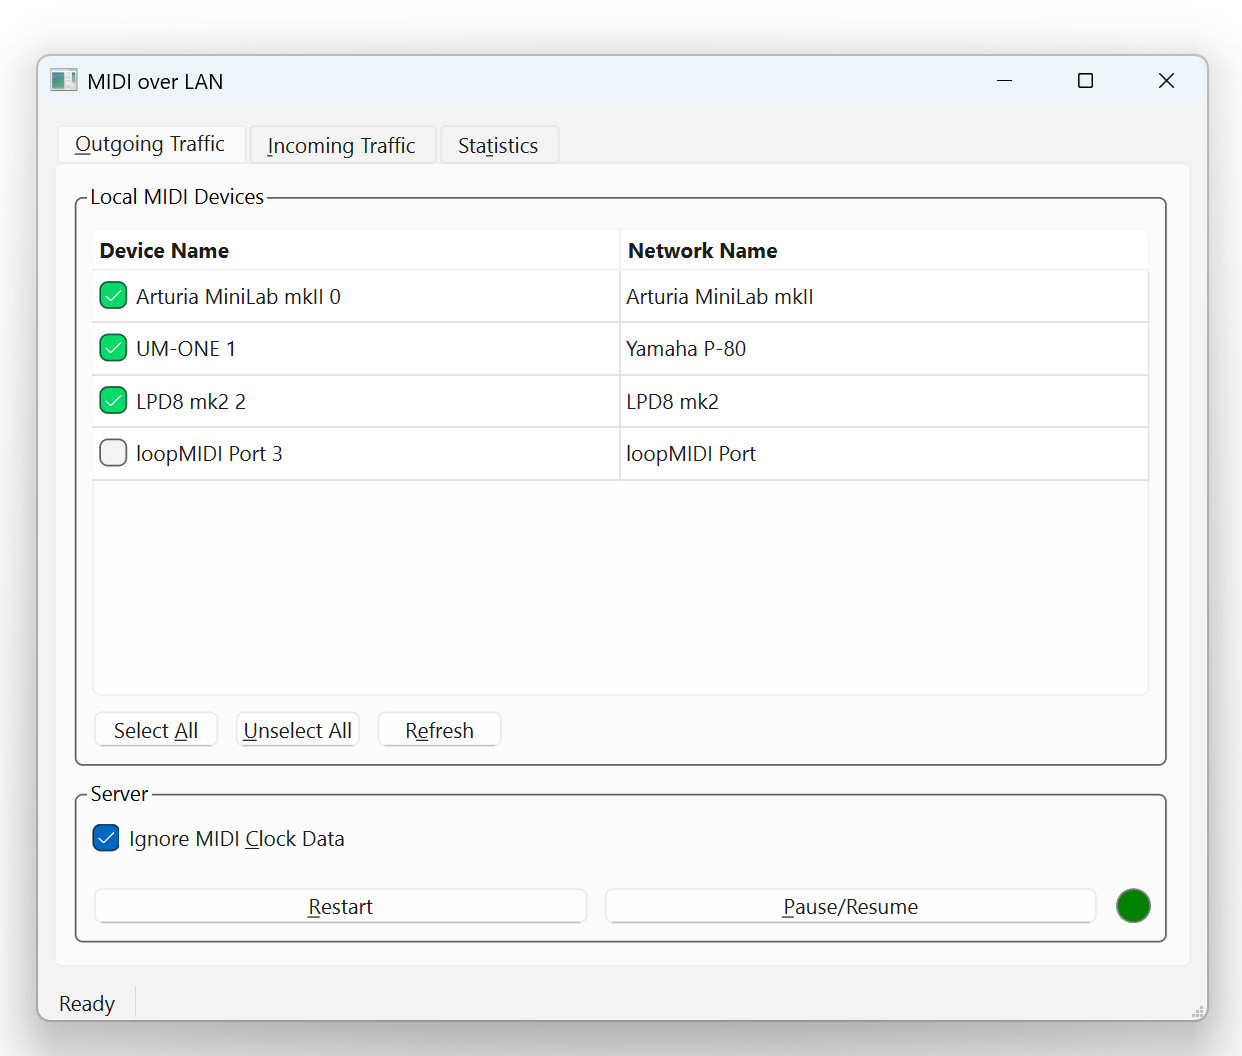Toggle Ignore MIDI Clock Data checkbox
Screen dimensions: 1242x1056
[106, 838]
